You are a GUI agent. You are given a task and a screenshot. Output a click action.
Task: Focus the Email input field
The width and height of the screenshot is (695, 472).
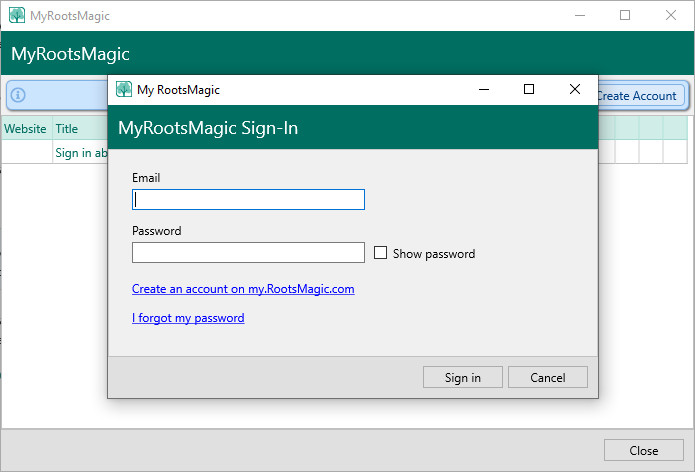click(248, 200)
